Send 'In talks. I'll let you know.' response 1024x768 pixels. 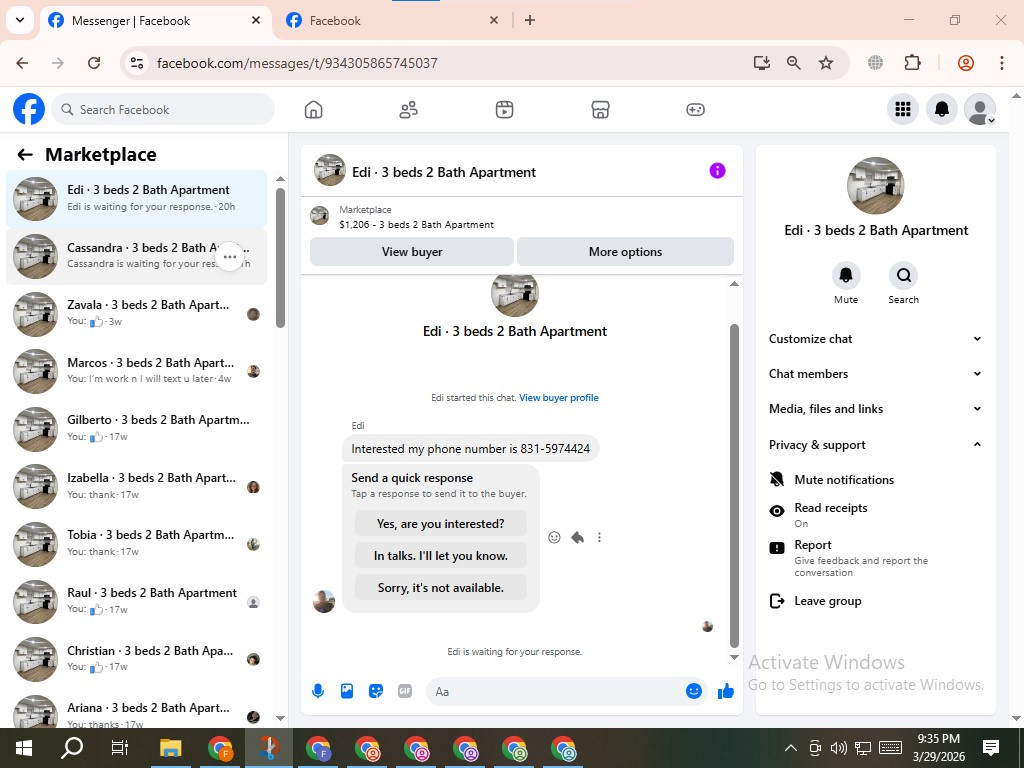[441, 556]
